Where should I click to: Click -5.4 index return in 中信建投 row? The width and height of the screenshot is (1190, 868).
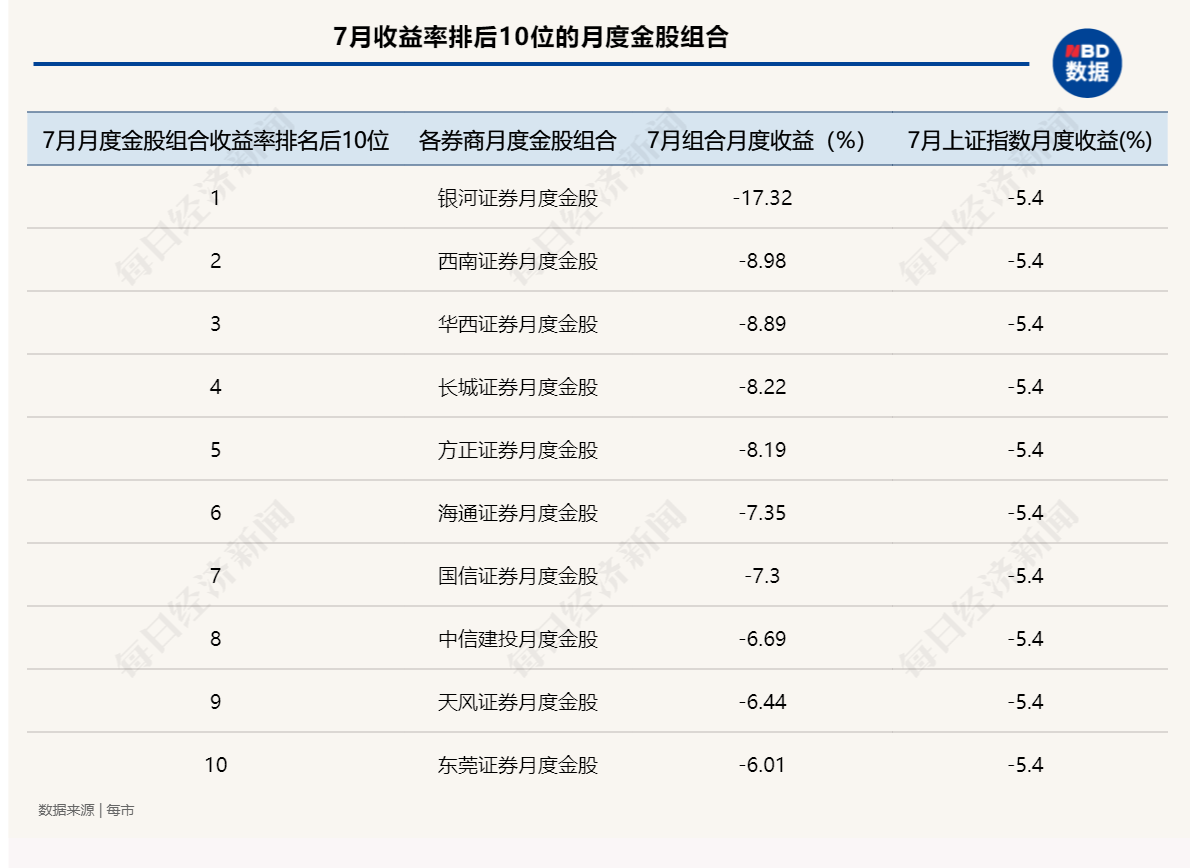(x=1025, y=639)
